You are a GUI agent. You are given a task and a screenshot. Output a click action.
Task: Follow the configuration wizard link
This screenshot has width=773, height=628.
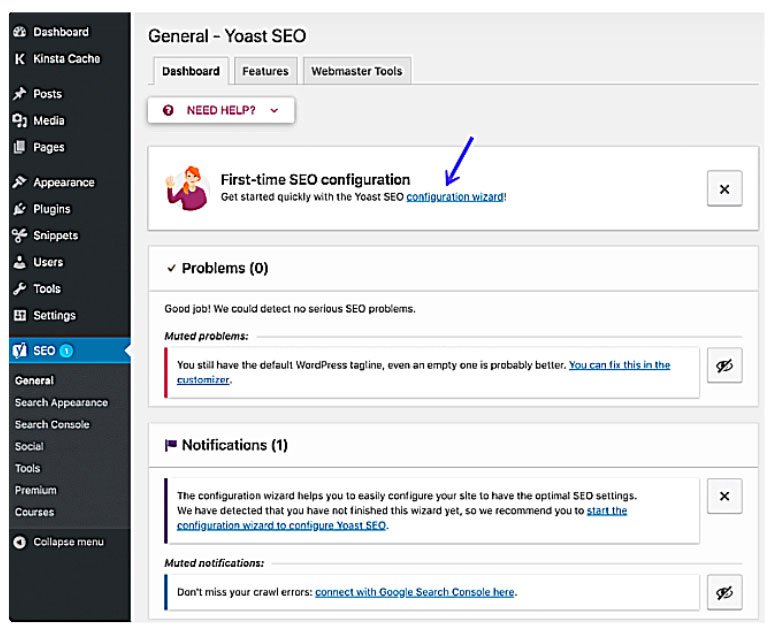point(455,197)
